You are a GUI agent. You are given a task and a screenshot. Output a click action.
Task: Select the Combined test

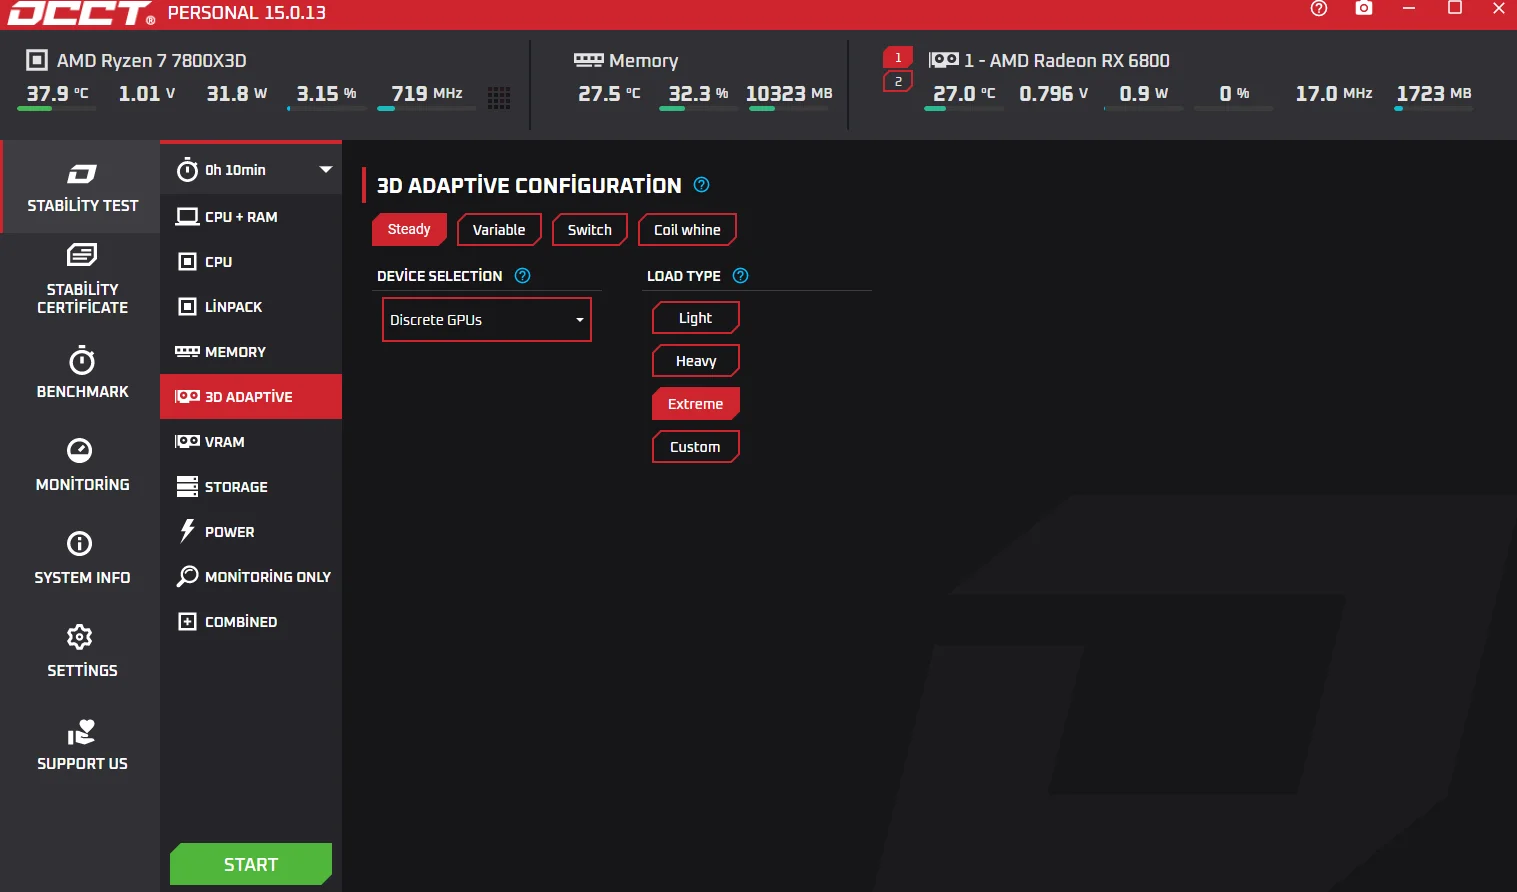pyautogui.click(x=251, y=622)
